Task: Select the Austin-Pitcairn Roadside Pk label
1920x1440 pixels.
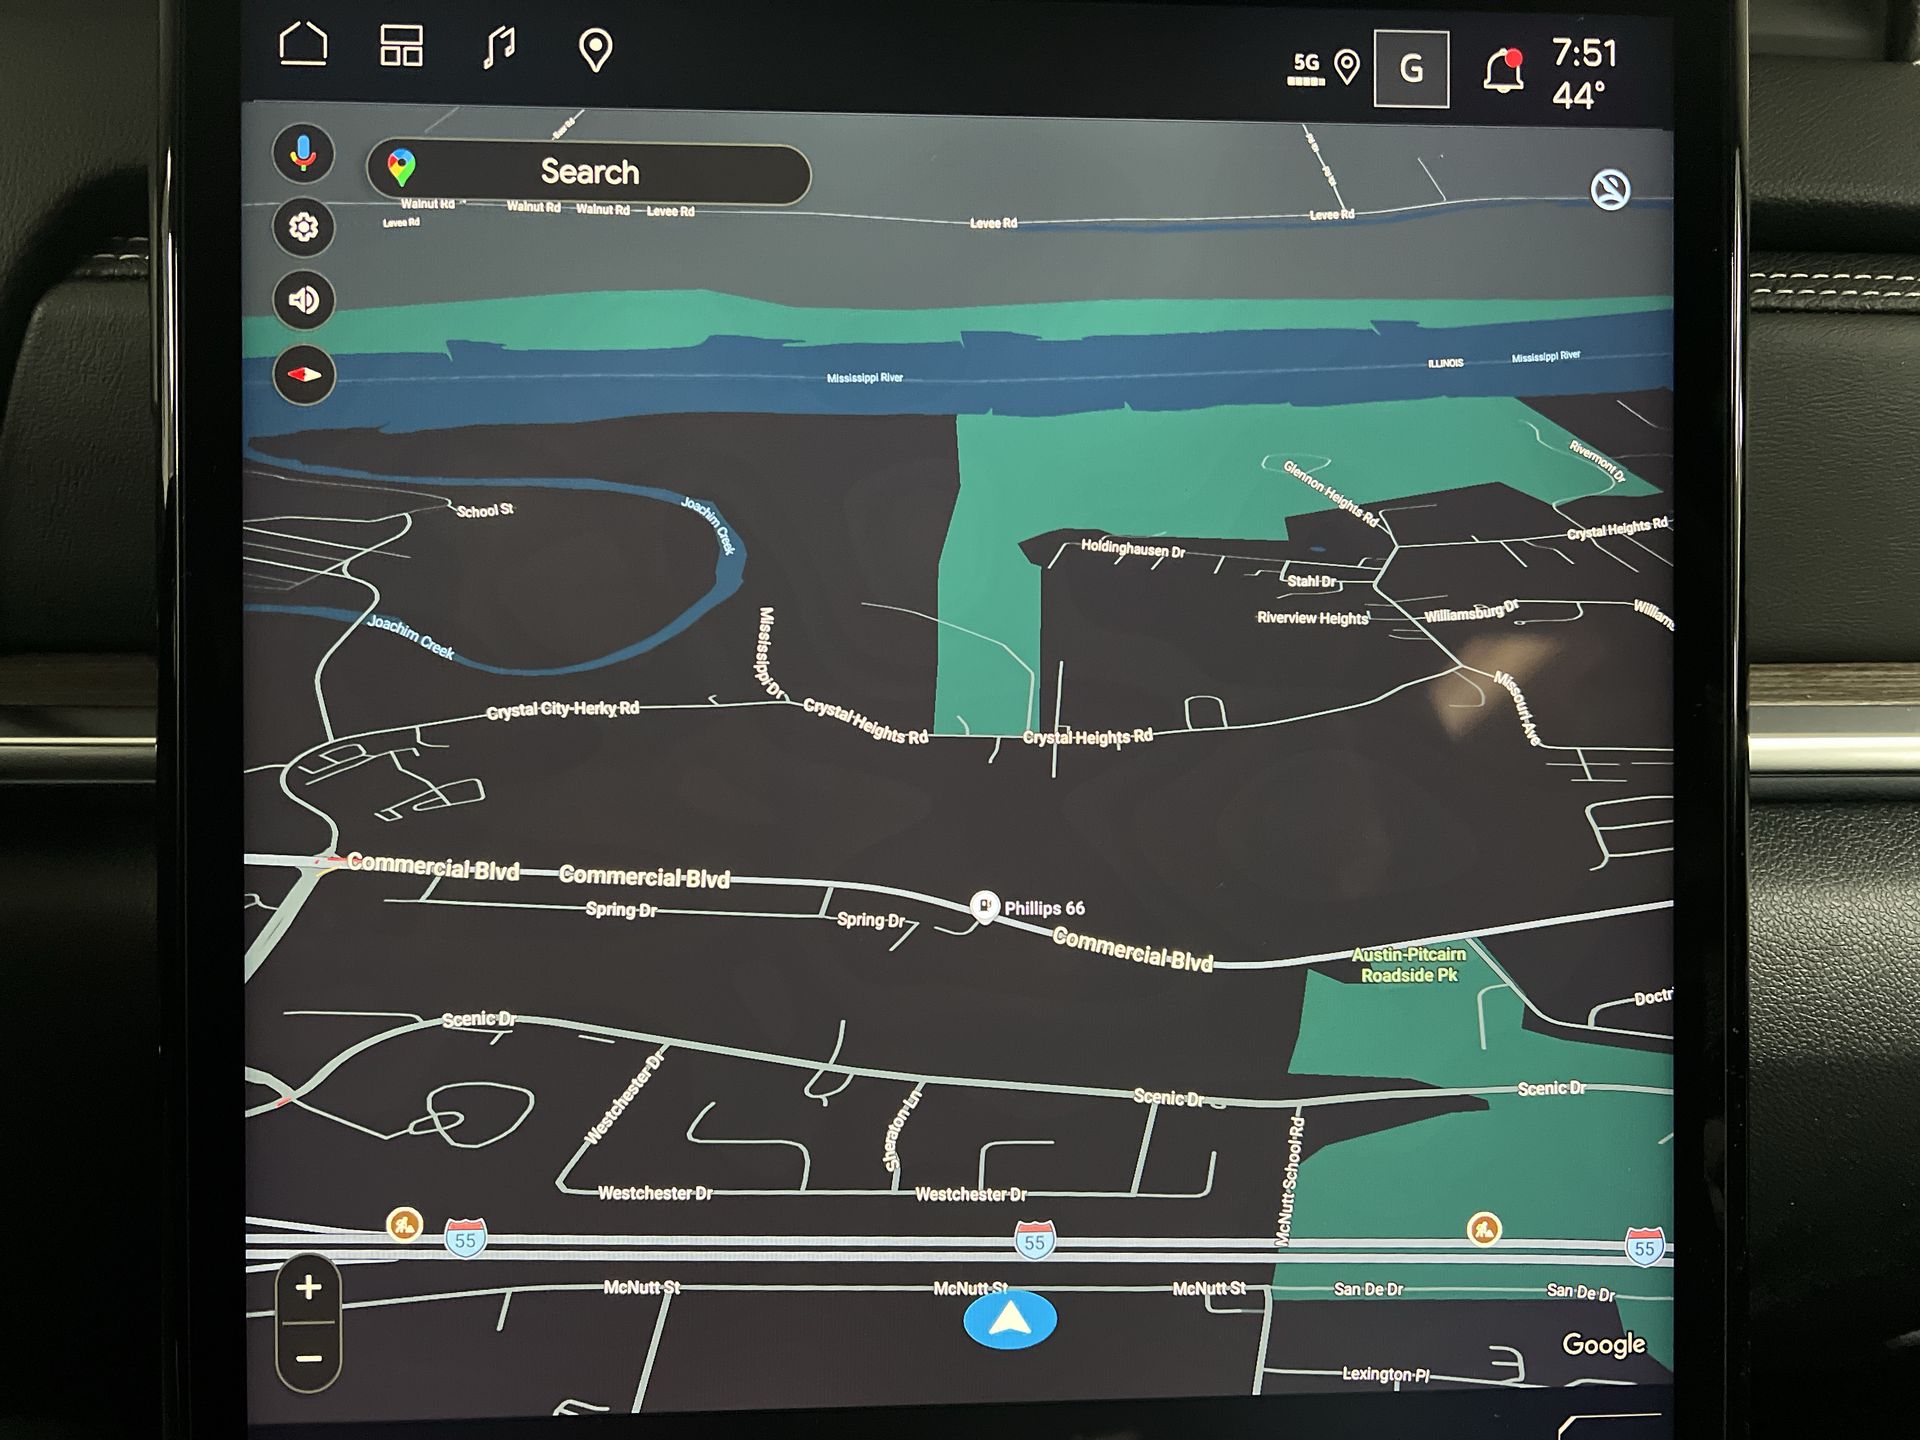Action: (1409, 965)
